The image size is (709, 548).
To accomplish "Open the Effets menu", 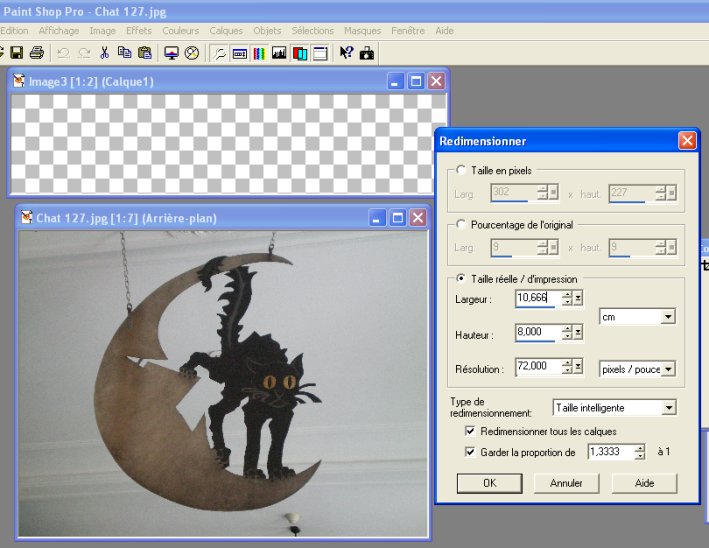I will (x=139, y=31).
